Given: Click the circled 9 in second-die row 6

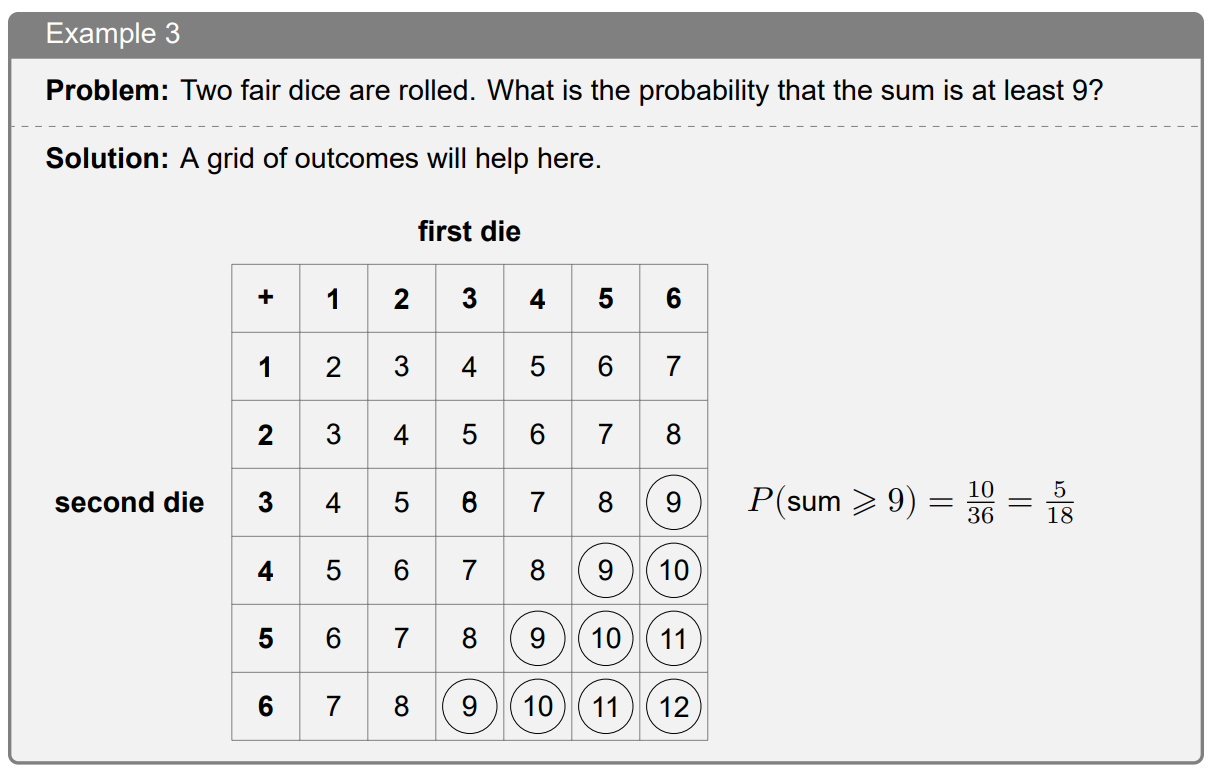Looking at the screenshot, I should 469,707.
